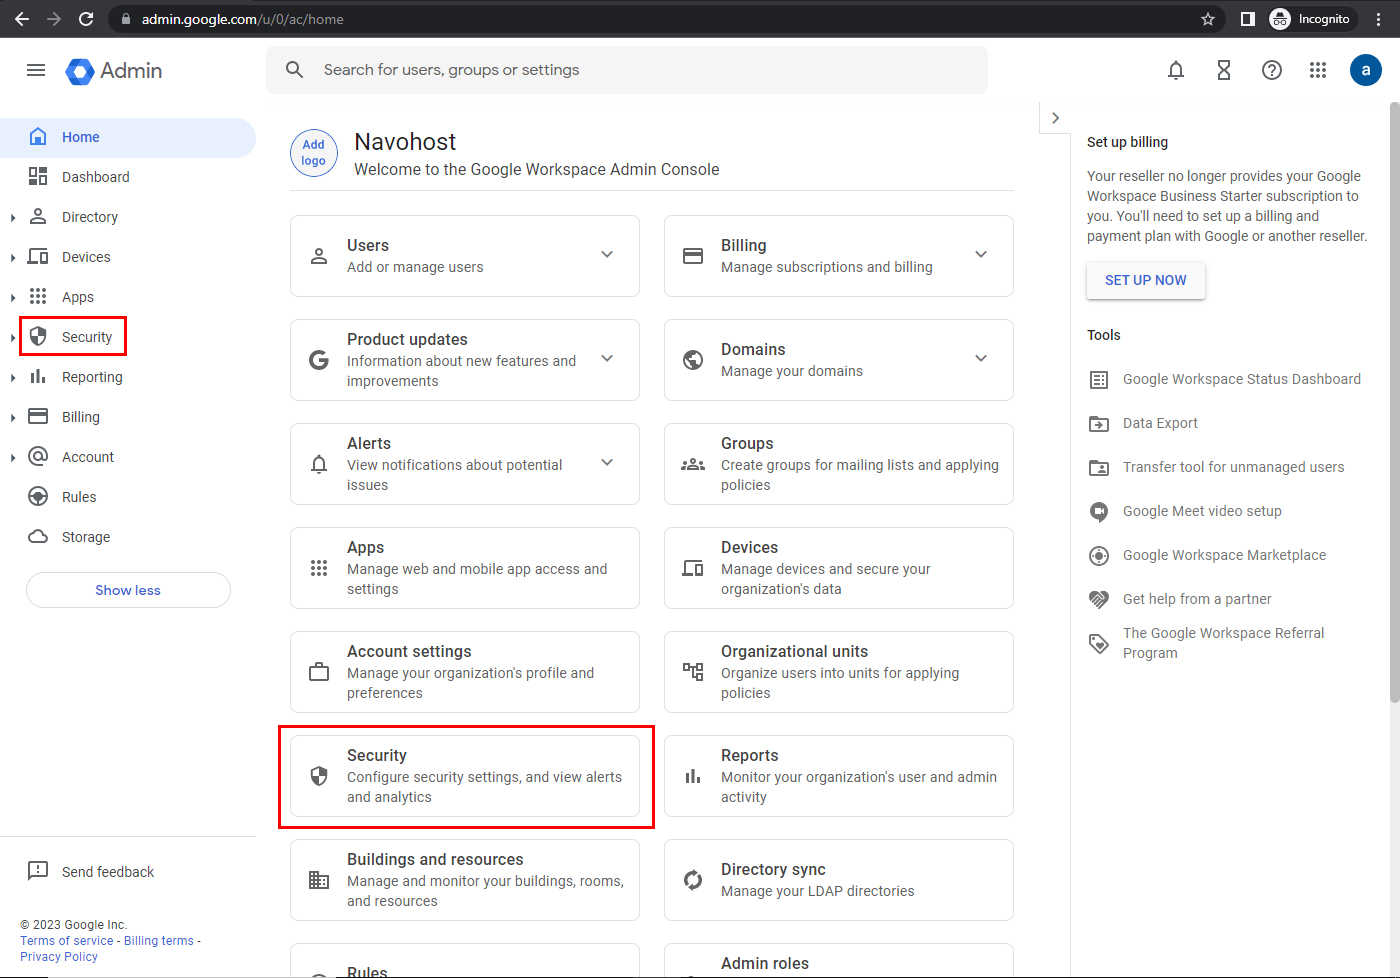Click the Send feedback text

click(108, 872)
